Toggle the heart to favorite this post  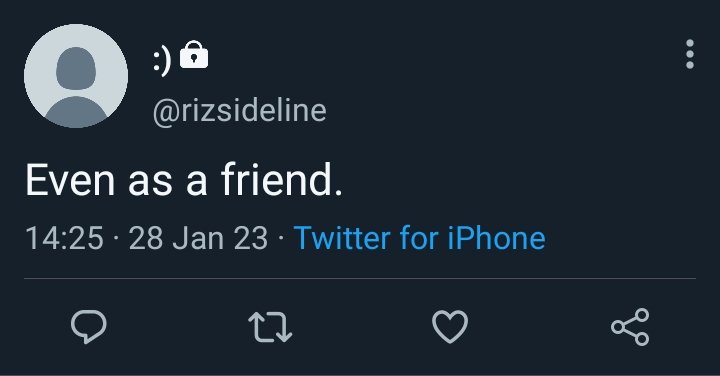click(450, 326)
